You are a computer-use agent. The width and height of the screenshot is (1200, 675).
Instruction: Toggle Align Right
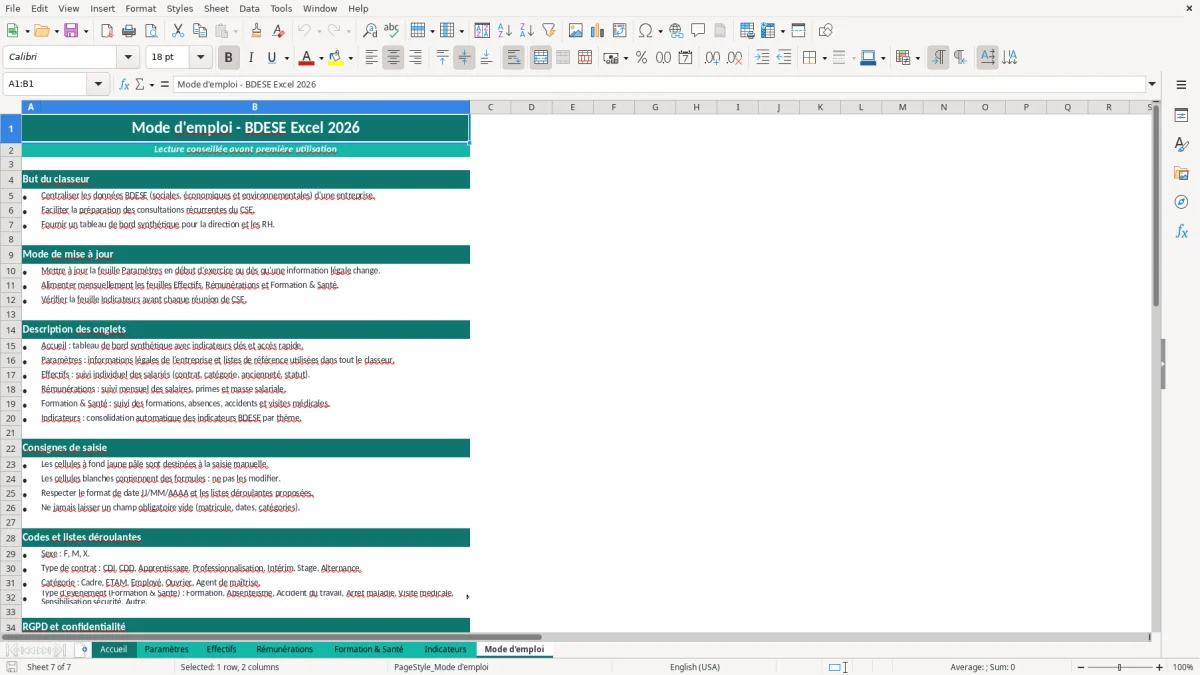click(415, 58)
